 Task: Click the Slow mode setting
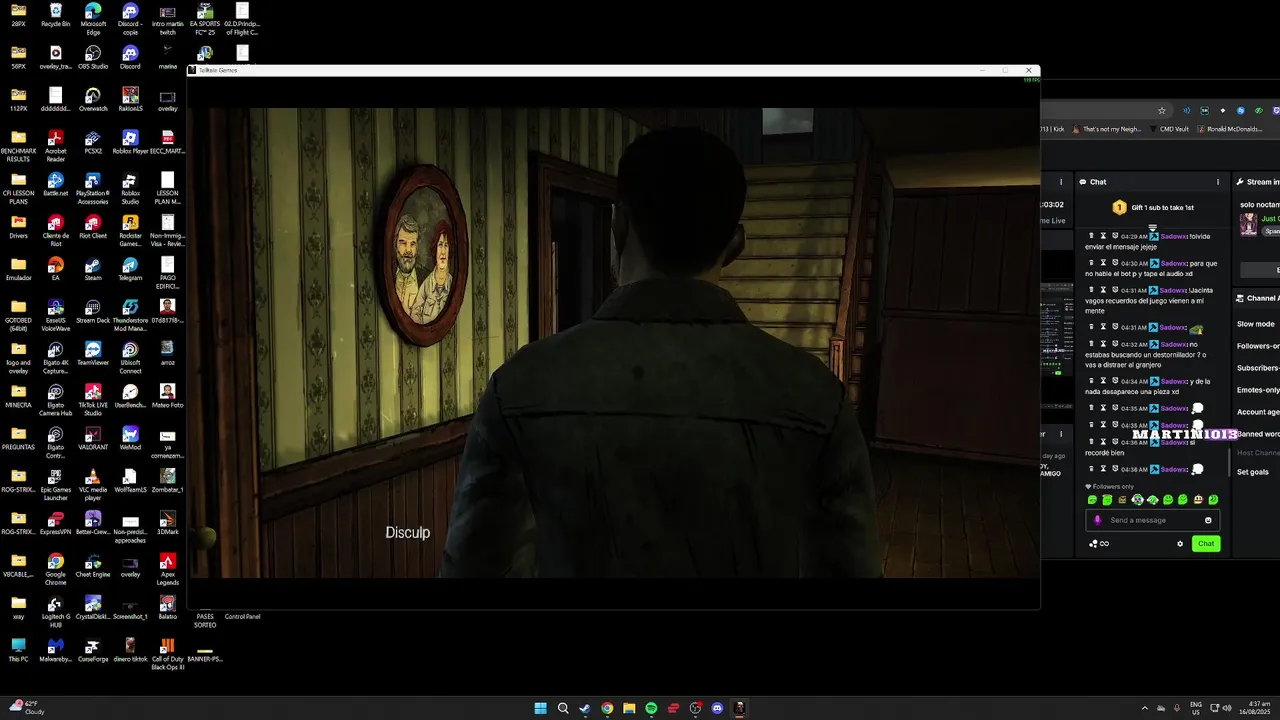pyautogui.click(x=1255, y=324)
